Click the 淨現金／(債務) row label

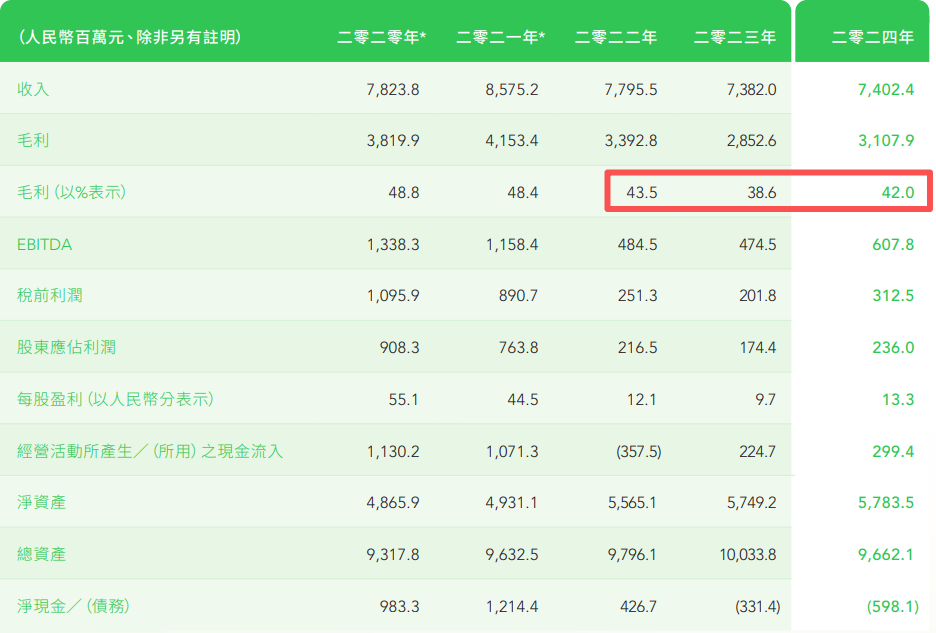pyautogui.click(x=73, y=606)
